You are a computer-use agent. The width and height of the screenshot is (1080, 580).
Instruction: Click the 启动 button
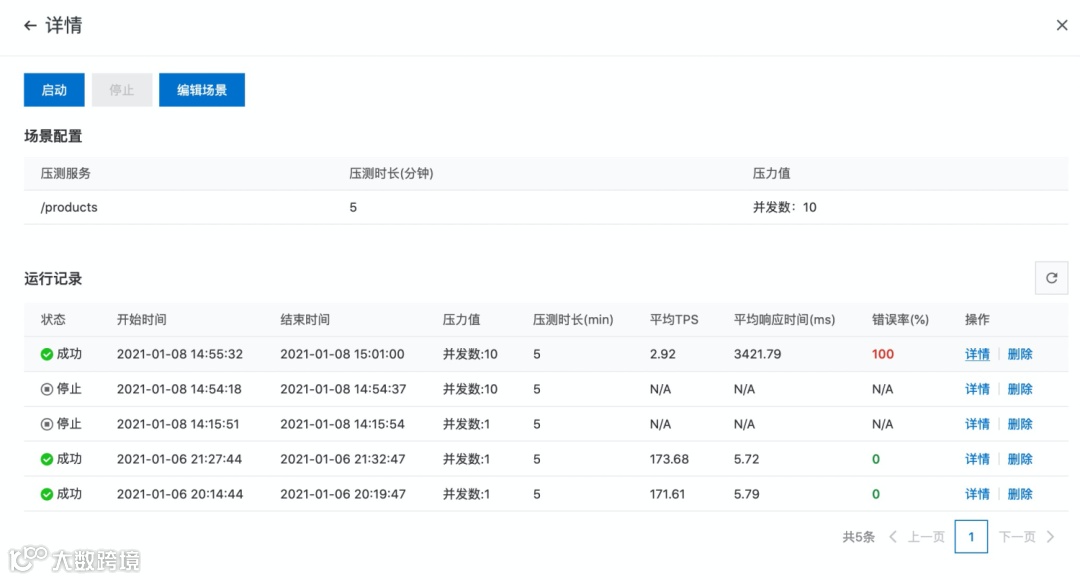click(54, 90)
